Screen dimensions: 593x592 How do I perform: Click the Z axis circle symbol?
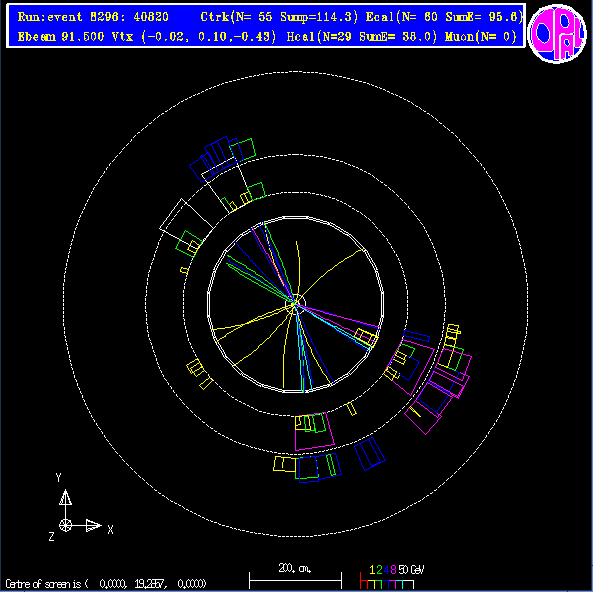(x=65, y=525)
